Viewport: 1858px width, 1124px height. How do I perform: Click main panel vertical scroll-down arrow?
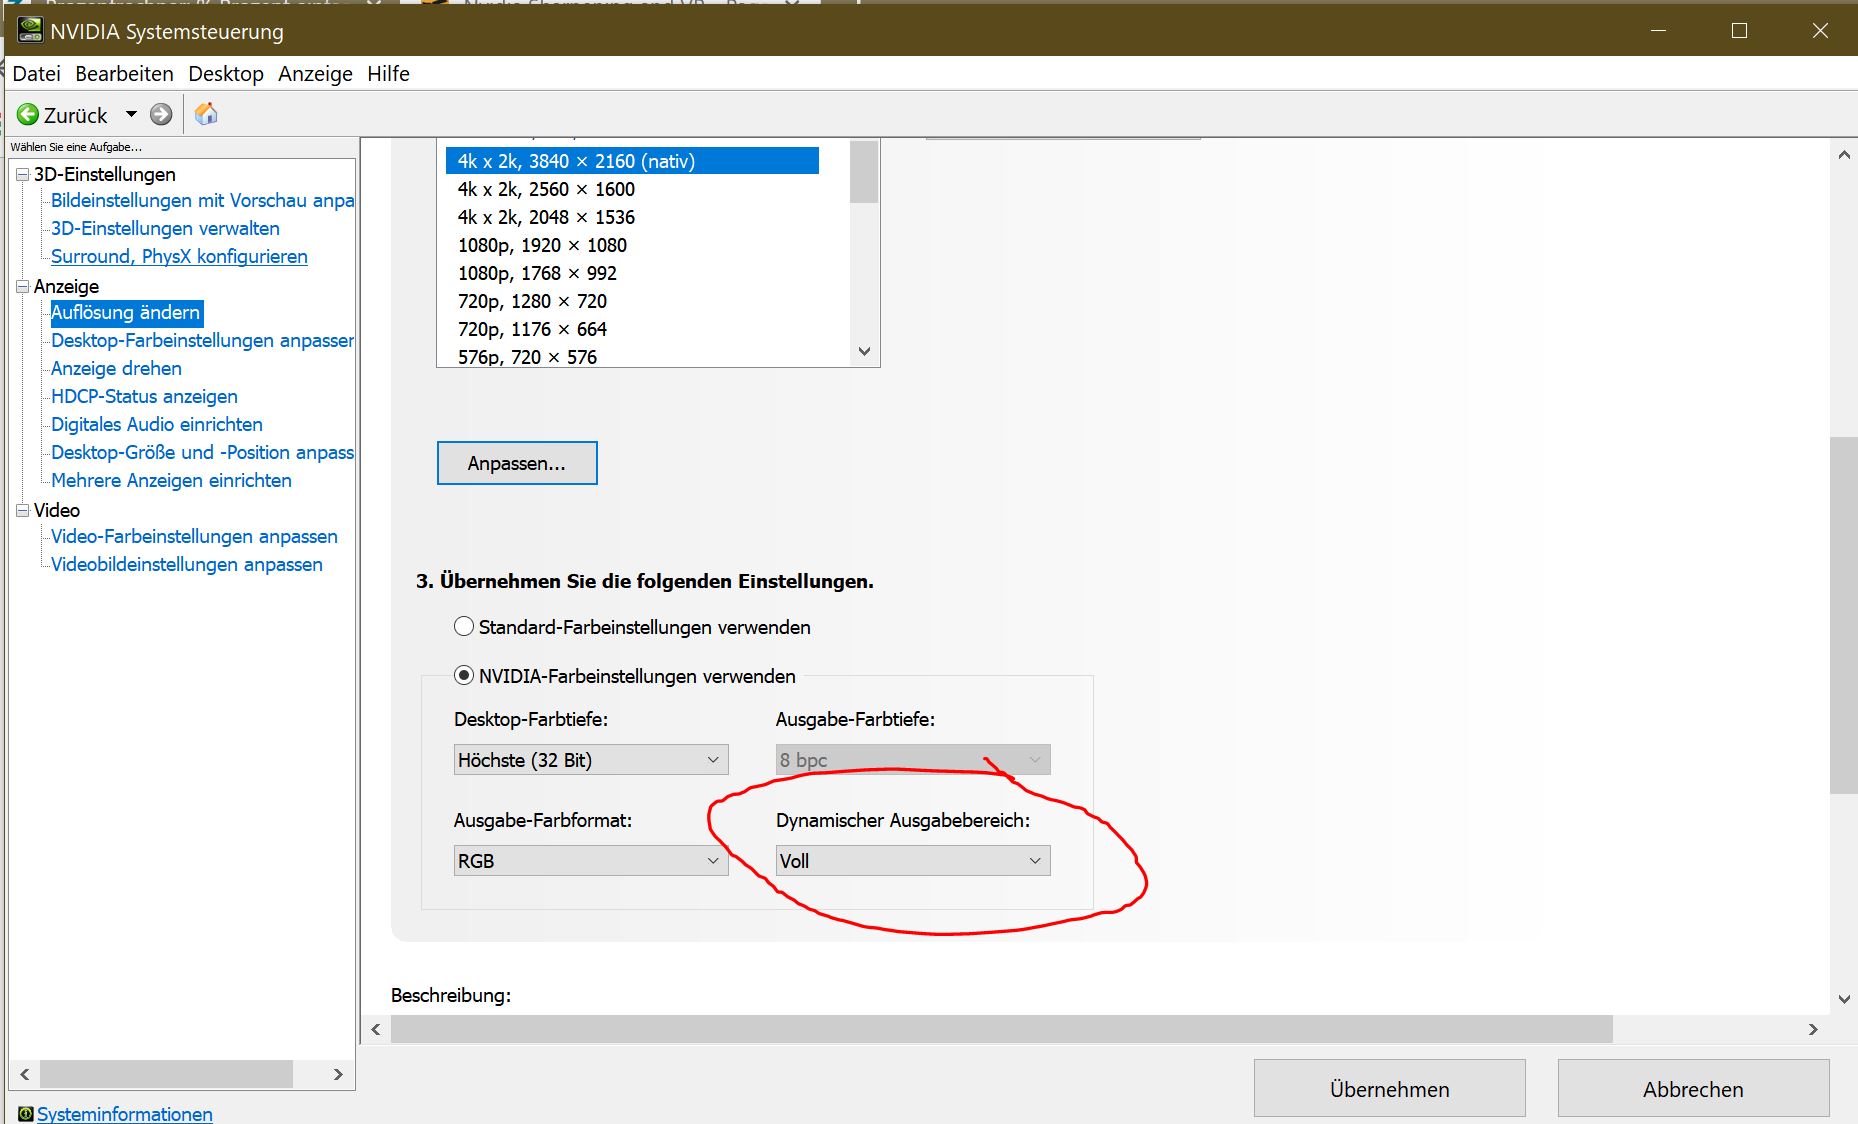tap(1844, 999)
